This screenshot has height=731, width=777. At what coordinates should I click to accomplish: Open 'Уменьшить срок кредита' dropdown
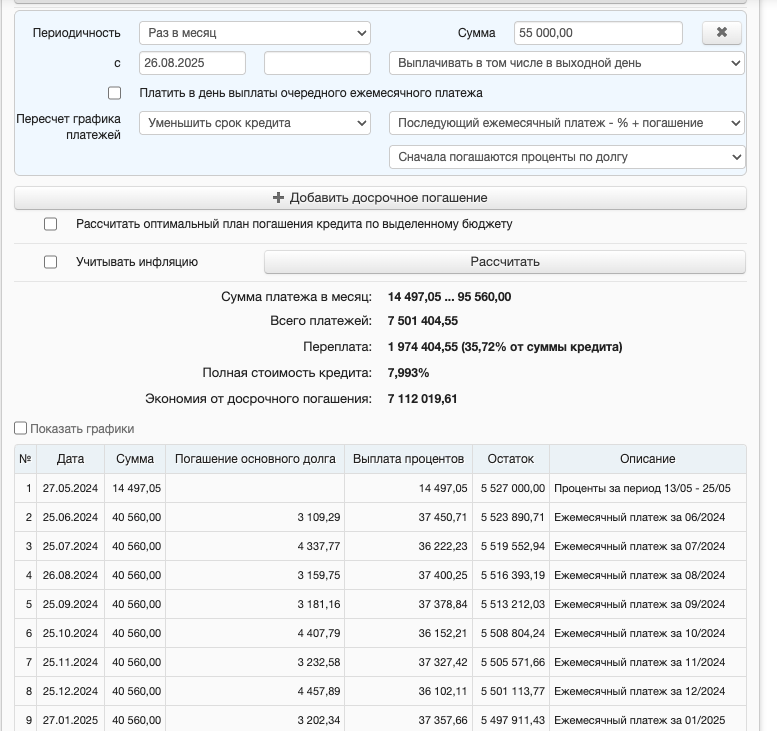click(255, 123)
